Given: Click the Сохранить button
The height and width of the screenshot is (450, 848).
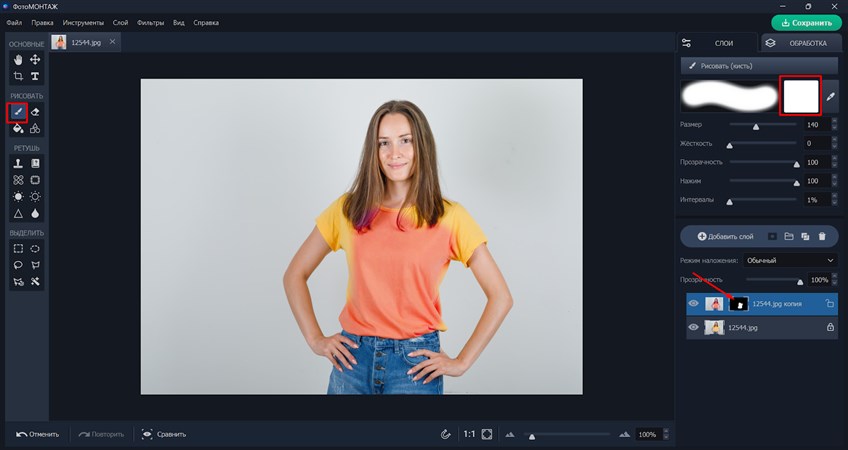Looking at the screenshot, I should [x=806, y=22].
